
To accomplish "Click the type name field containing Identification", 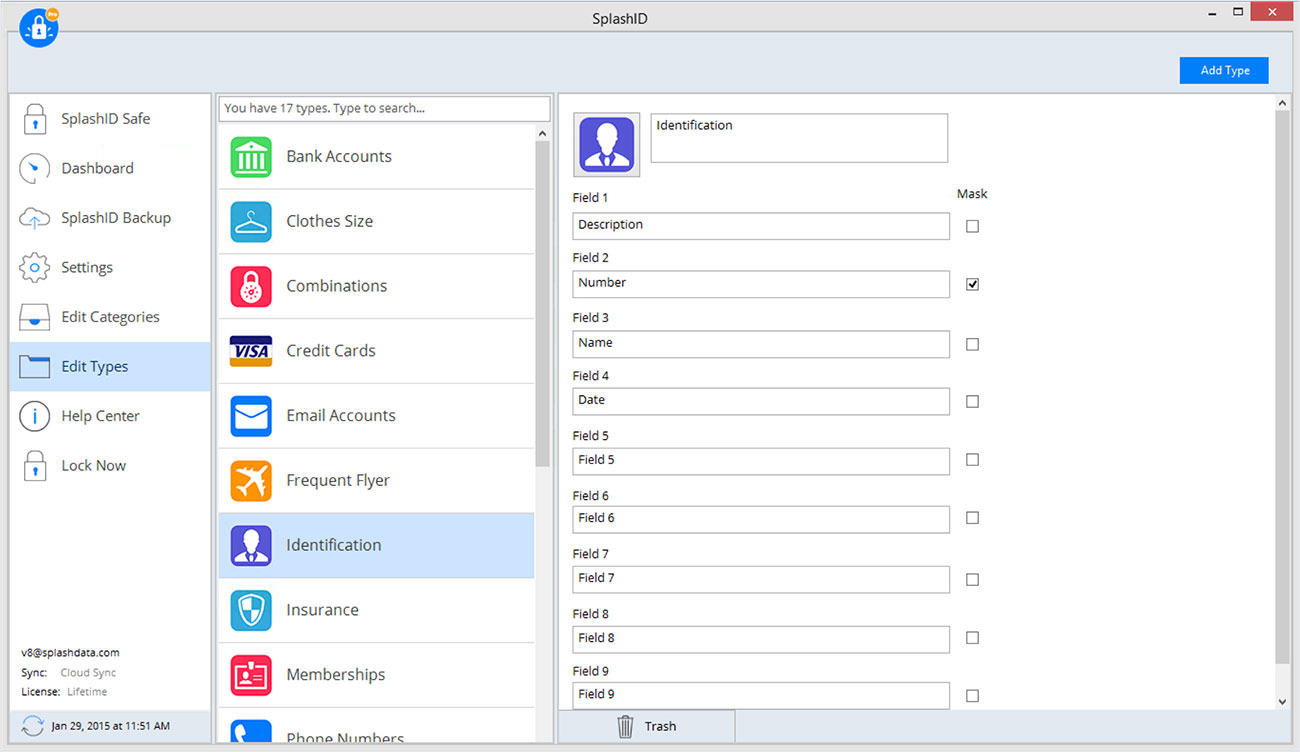I will coord(799,138).
